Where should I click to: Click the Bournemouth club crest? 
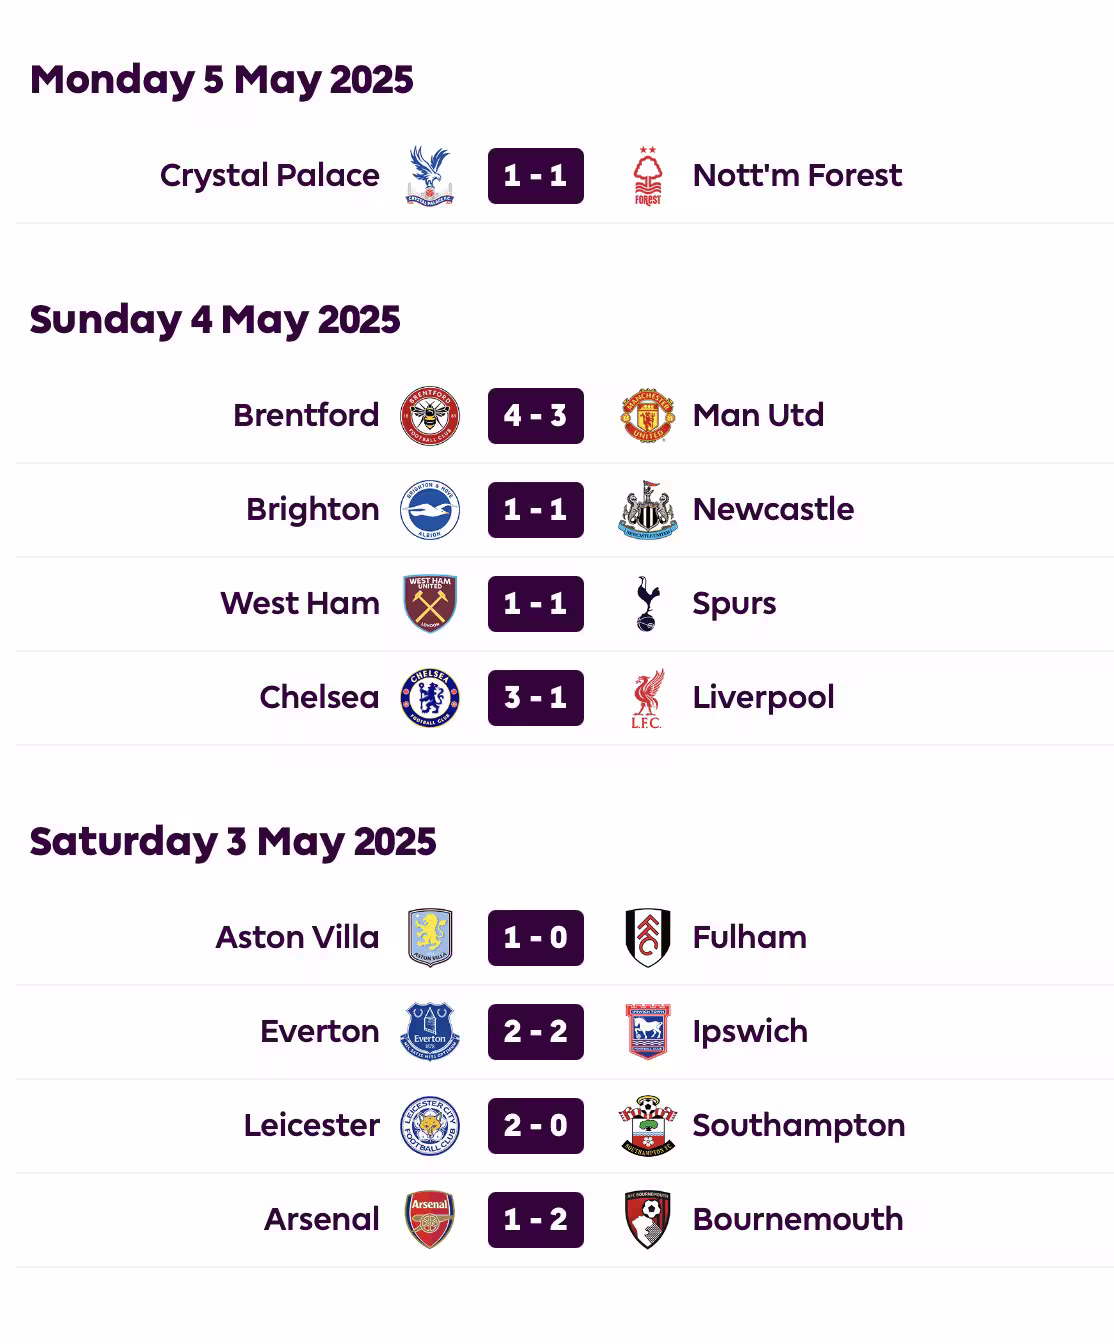click(648, 1220)
